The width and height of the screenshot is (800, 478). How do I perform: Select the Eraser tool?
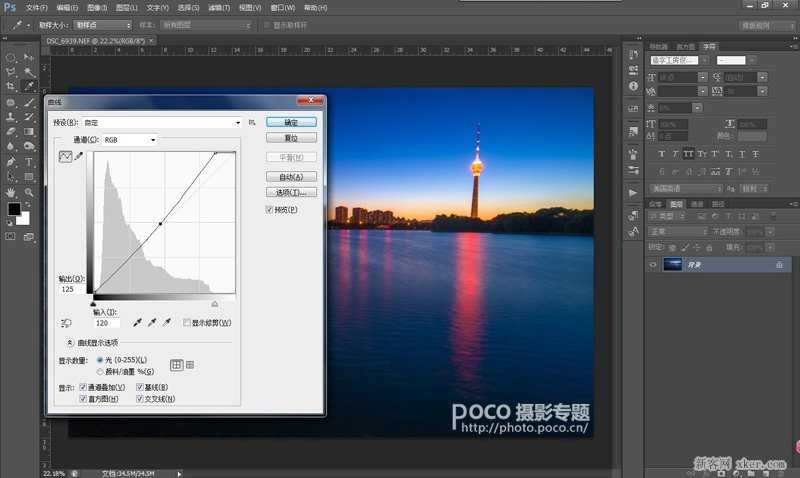click(10, 132)
